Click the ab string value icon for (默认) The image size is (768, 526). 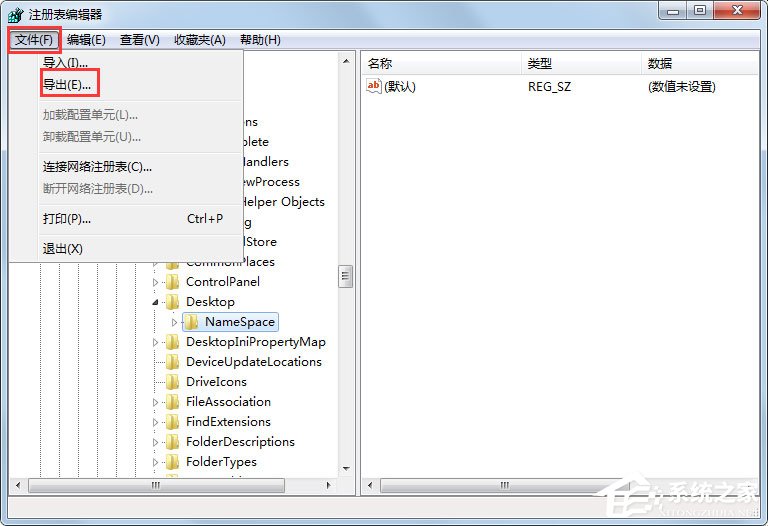(x=374, y=86)
